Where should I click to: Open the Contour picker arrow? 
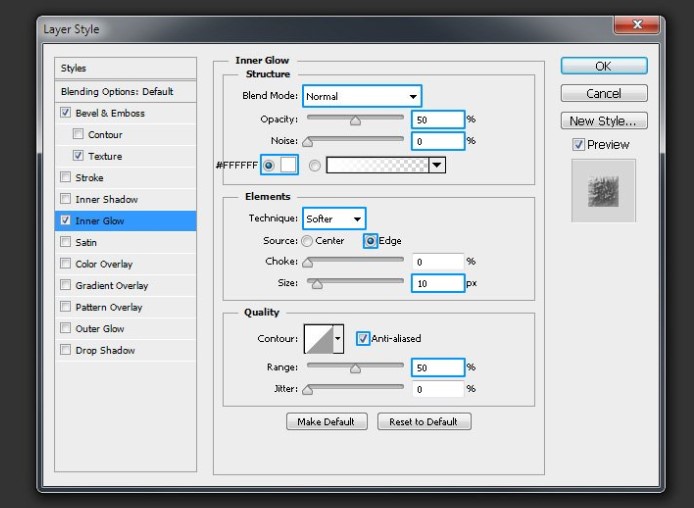coord(338,339)
